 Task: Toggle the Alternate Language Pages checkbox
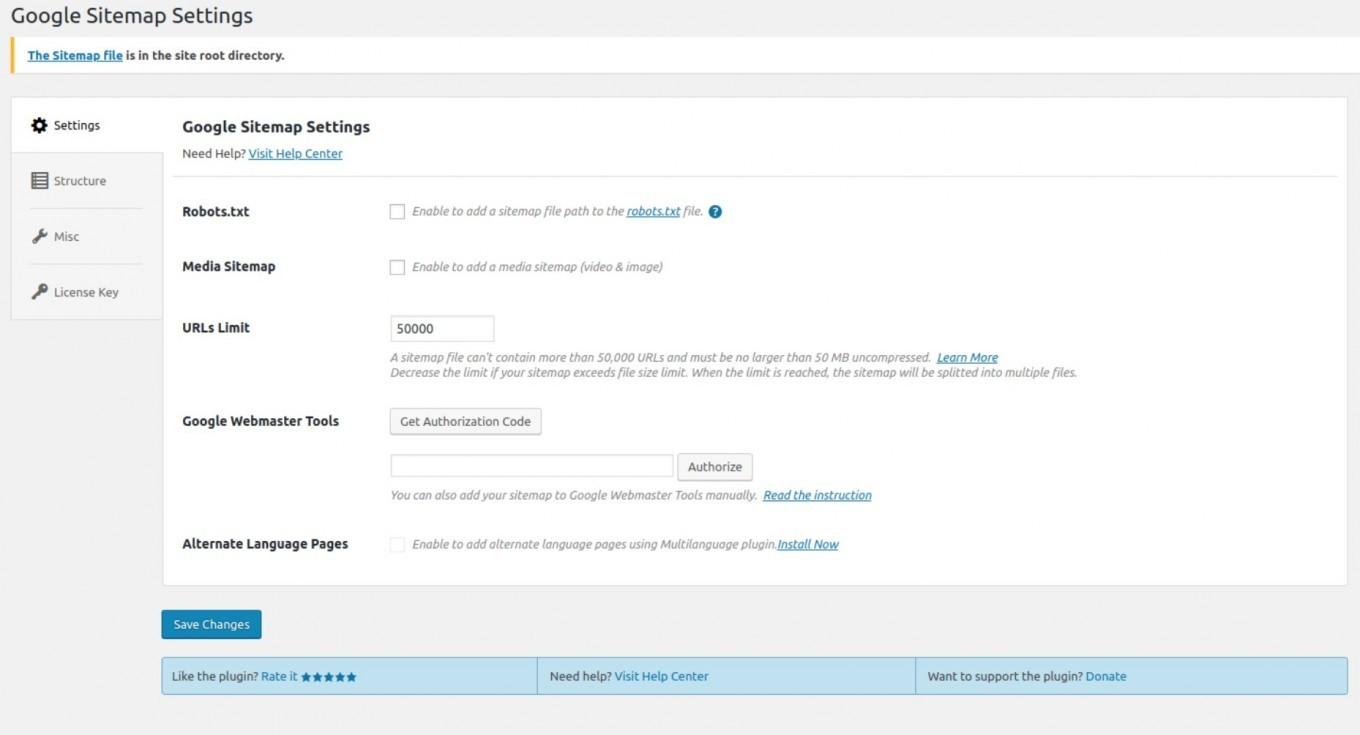397,544
